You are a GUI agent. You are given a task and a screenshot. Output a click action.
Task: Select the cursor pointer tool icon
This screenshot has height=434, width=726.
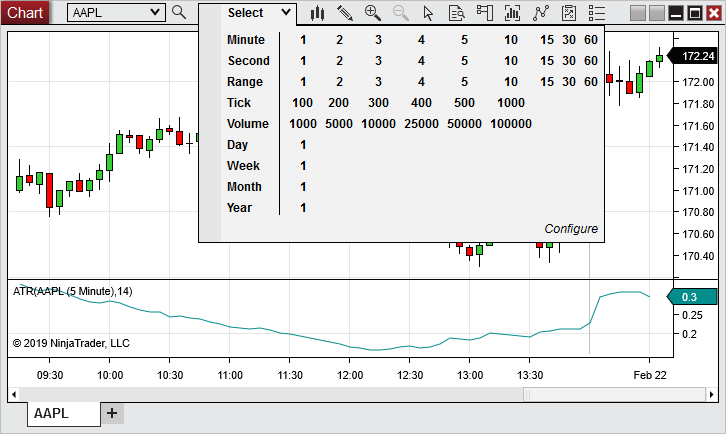click(x=429, y=13)
